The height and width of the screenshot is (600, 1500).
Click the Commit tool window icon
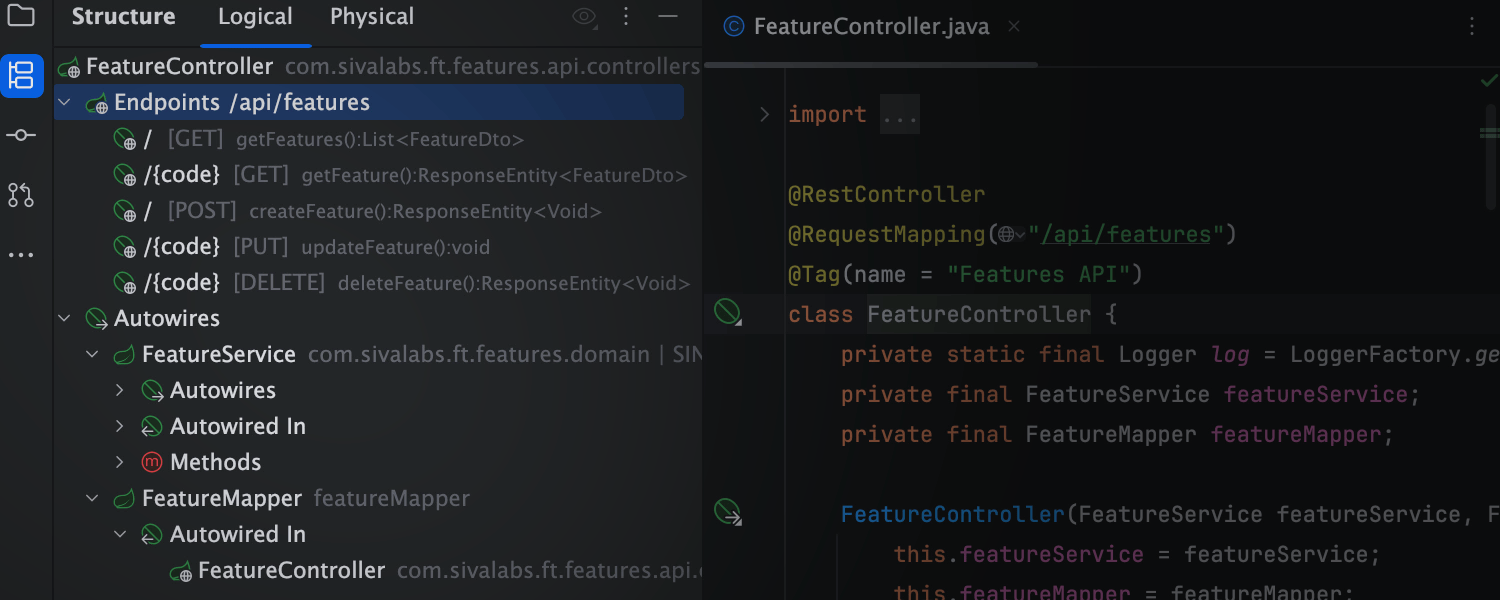tap(21, 135)
